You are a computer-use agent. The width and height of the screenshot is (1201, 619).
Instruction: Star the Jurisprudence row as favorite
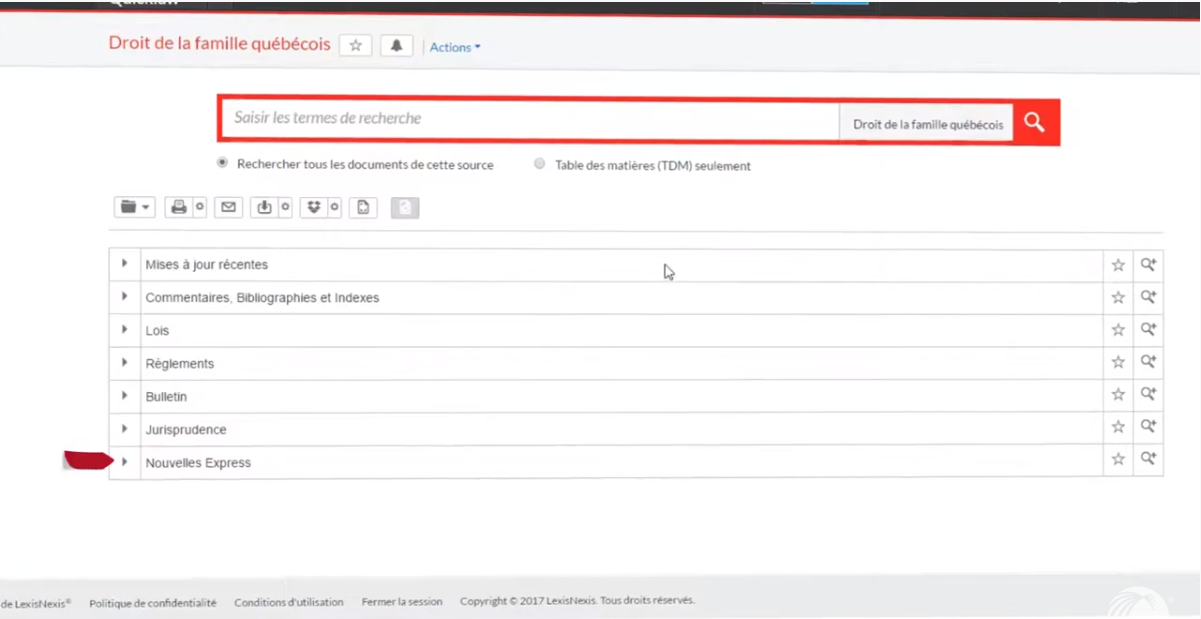point(1117,429)
